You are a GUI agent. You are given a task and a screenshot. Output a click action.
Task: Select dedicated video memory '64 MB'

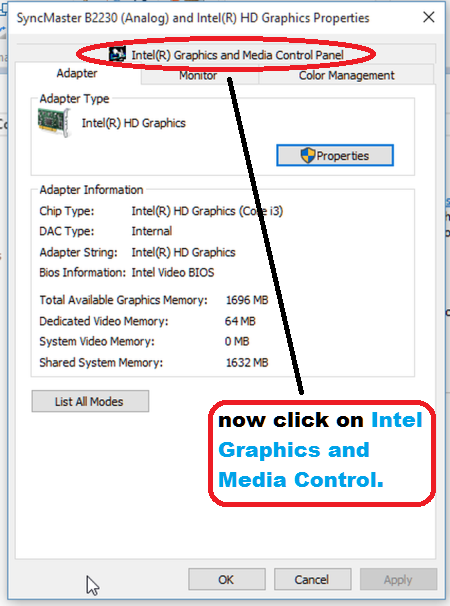pos(240,321)
